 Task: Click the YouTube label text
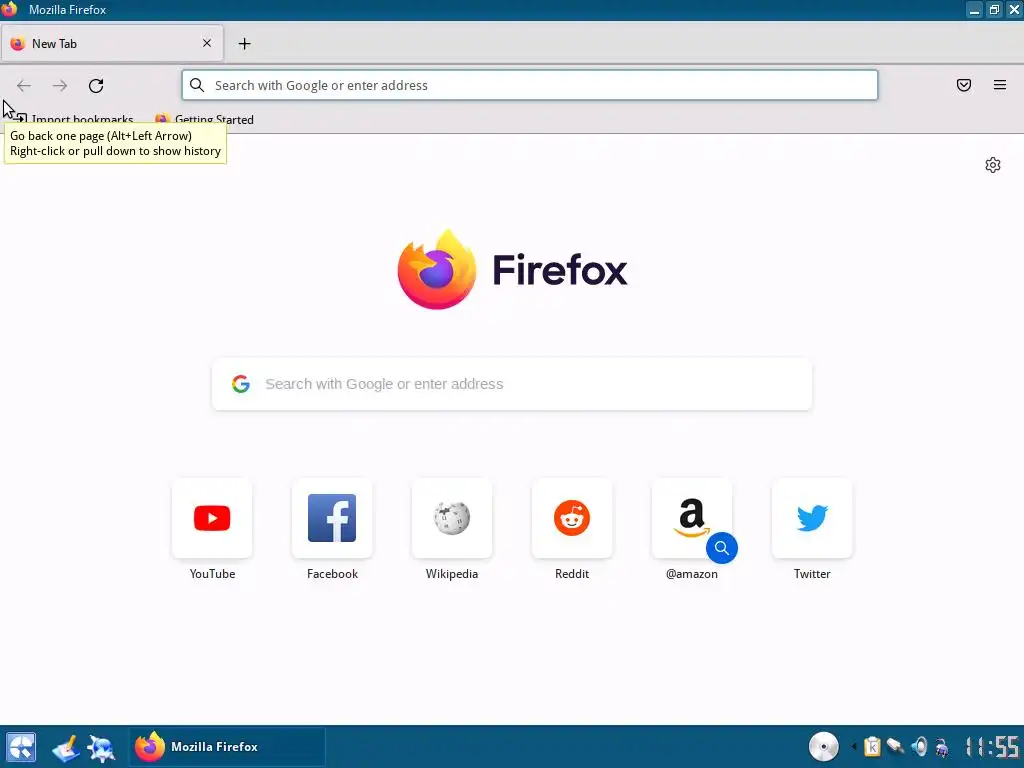[x=212, y=574]
